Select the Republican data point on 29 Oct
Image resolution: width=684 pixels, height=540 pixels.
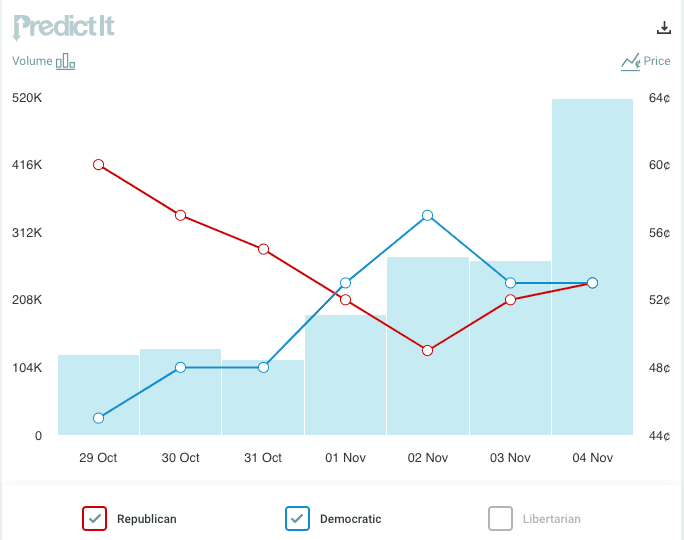[x=98, y=164]
